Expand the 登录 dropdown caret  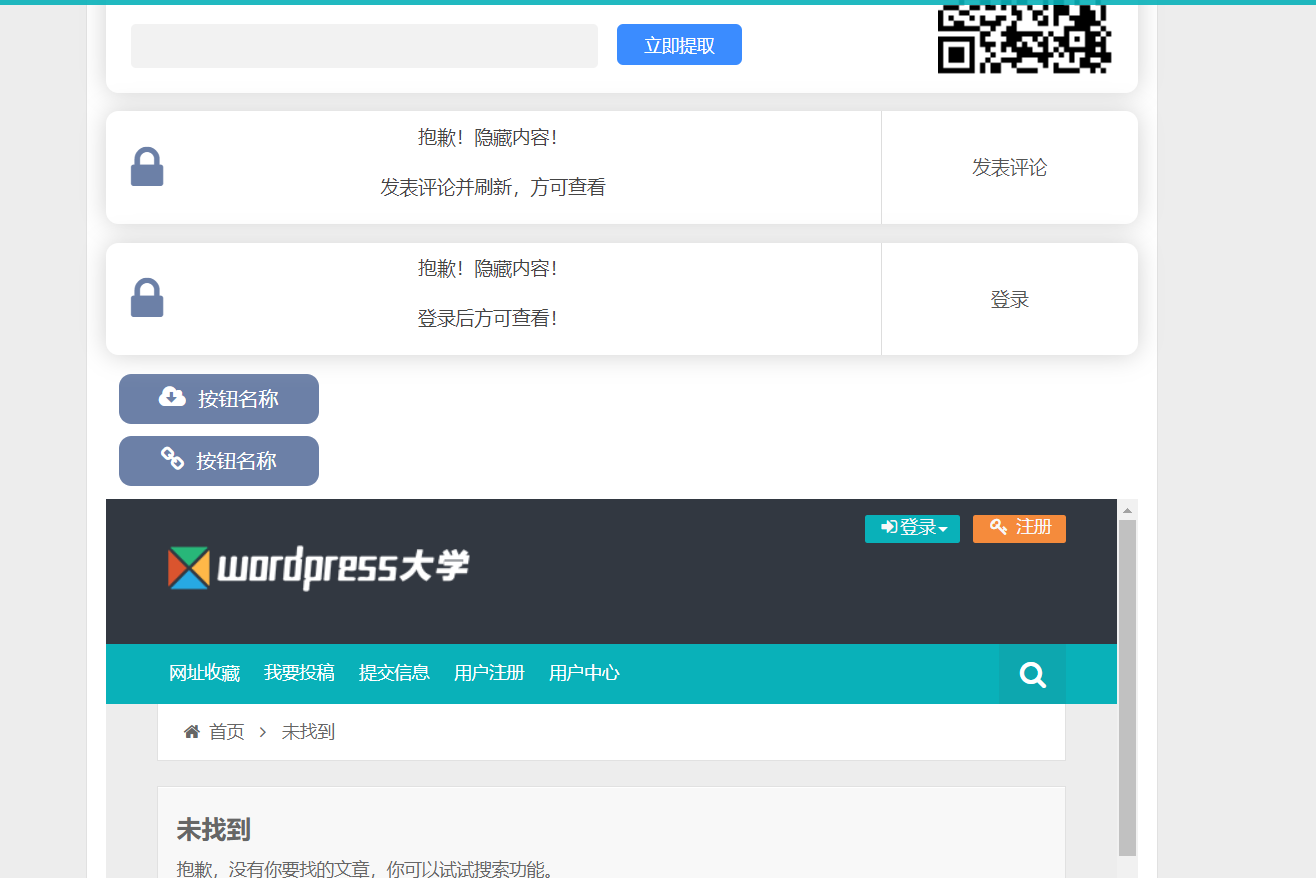[x=943, y=531]
